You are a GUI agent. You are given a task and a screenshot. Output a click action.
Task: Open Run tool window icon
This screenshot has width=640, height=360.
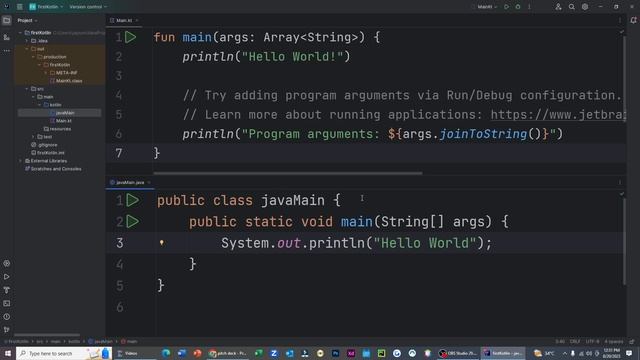point(7,277)
